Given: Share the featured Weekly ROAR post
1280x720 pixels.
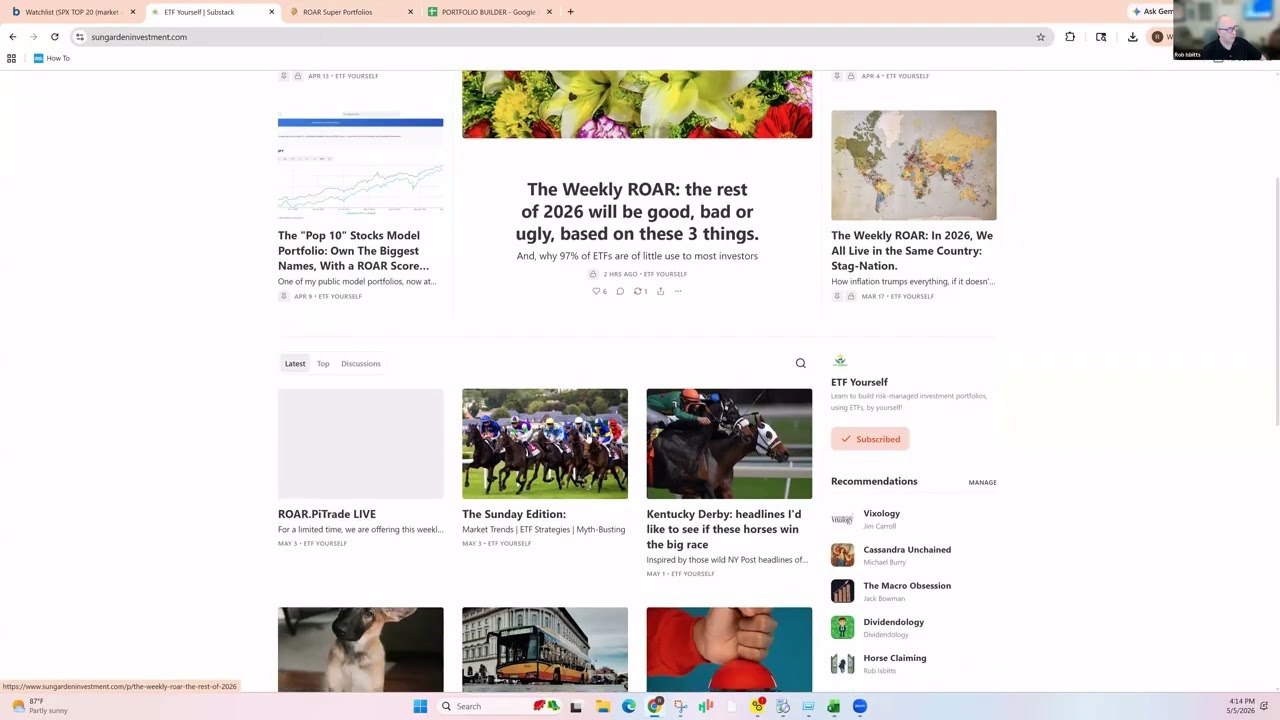Looking at the screenshot, I should (660, 291).
